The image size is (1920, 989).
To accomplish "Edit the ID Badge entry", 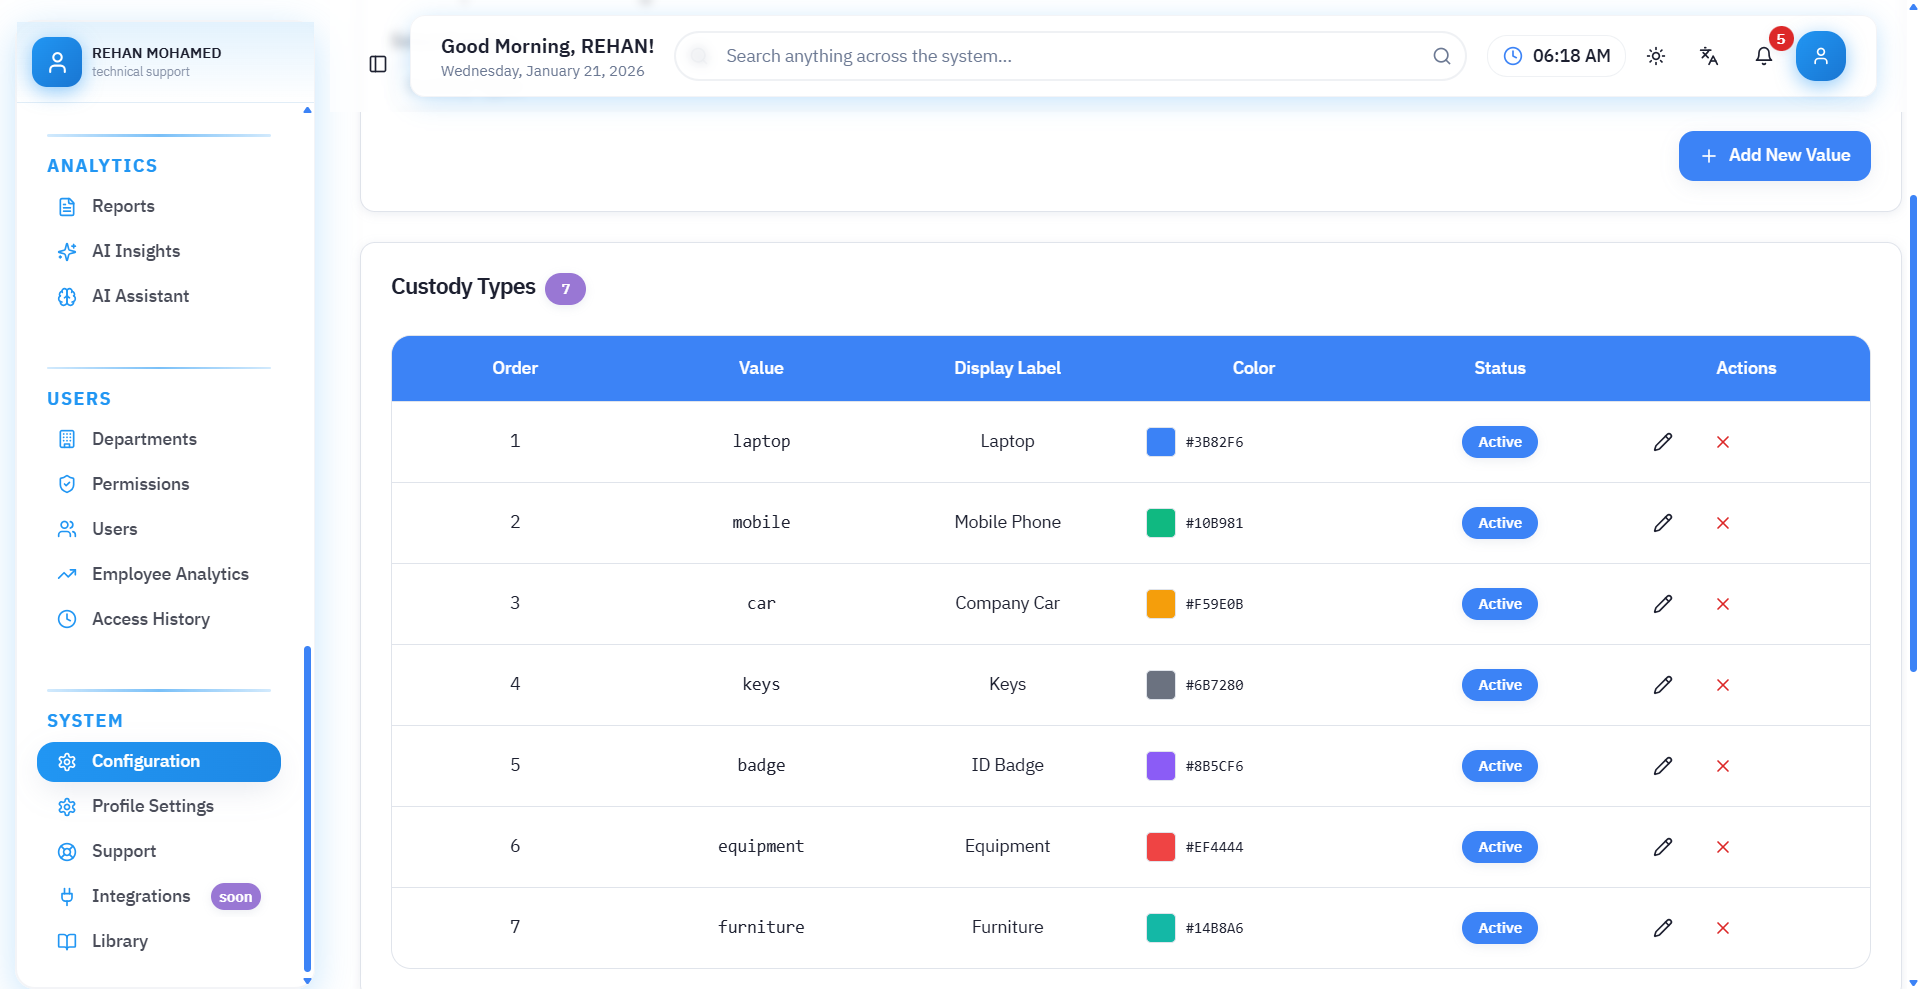I will click(x=1663, y=766).
